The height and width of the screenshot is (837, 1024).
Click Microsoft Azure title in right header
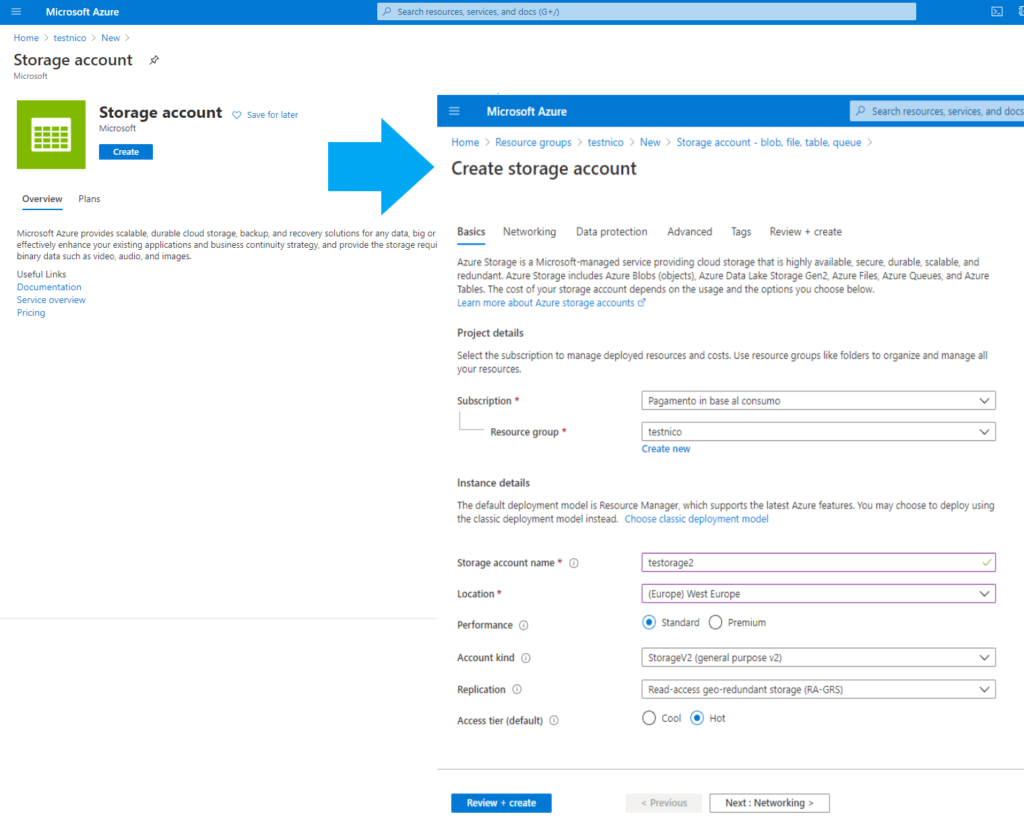tap(526, 112)
